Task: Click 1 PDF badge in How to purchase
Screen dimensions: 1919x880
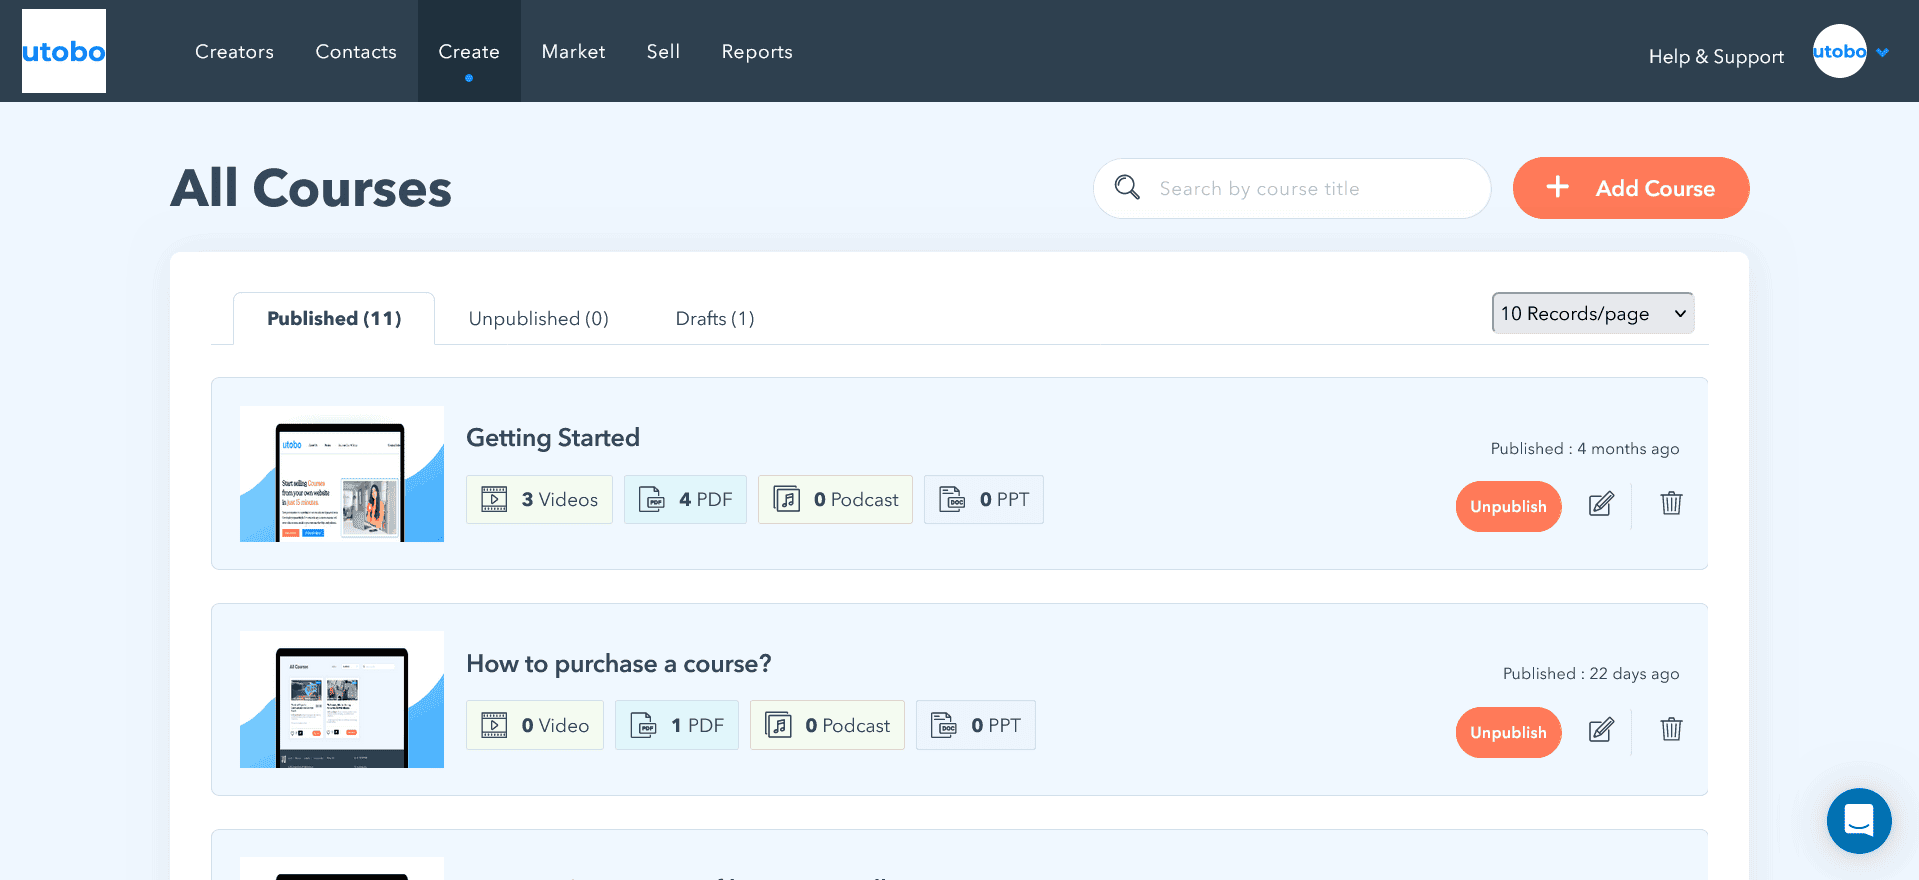Action: pos(677,725)
